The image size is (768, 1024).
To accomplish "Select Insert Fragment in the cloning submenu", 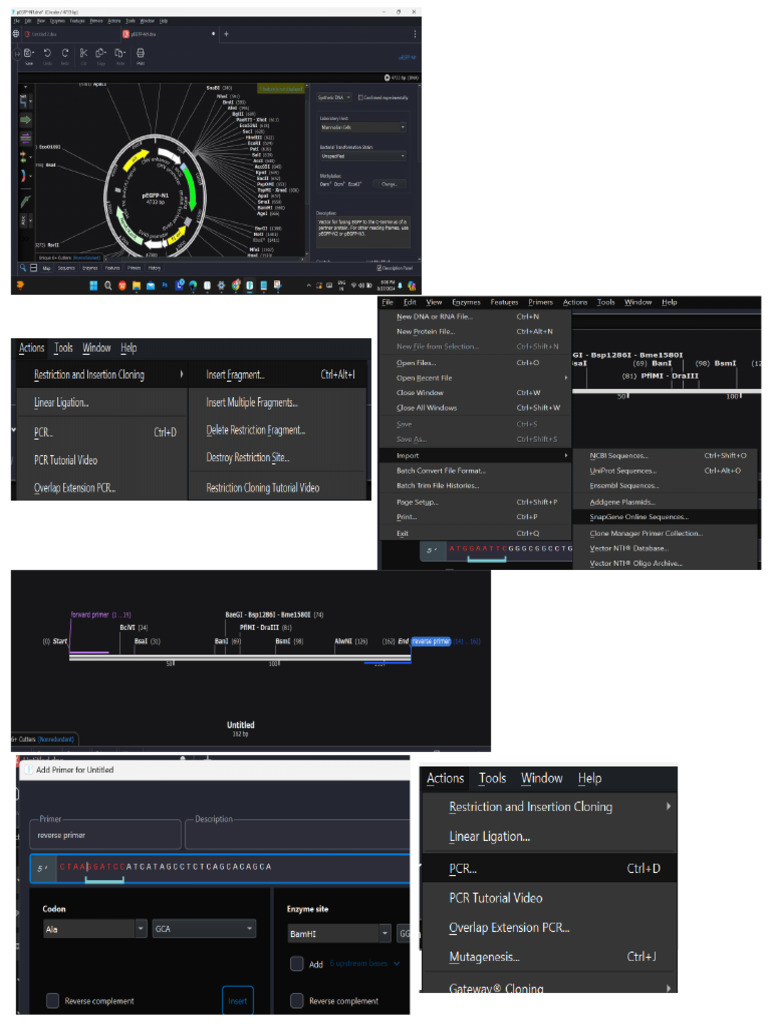I will (279, 374).
